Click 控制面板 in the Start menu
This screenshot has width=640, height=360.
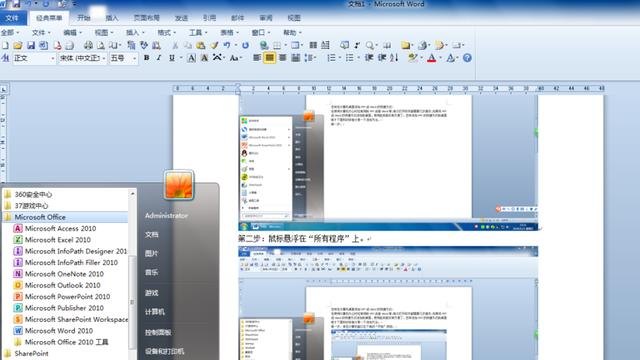tap(158, 332)
